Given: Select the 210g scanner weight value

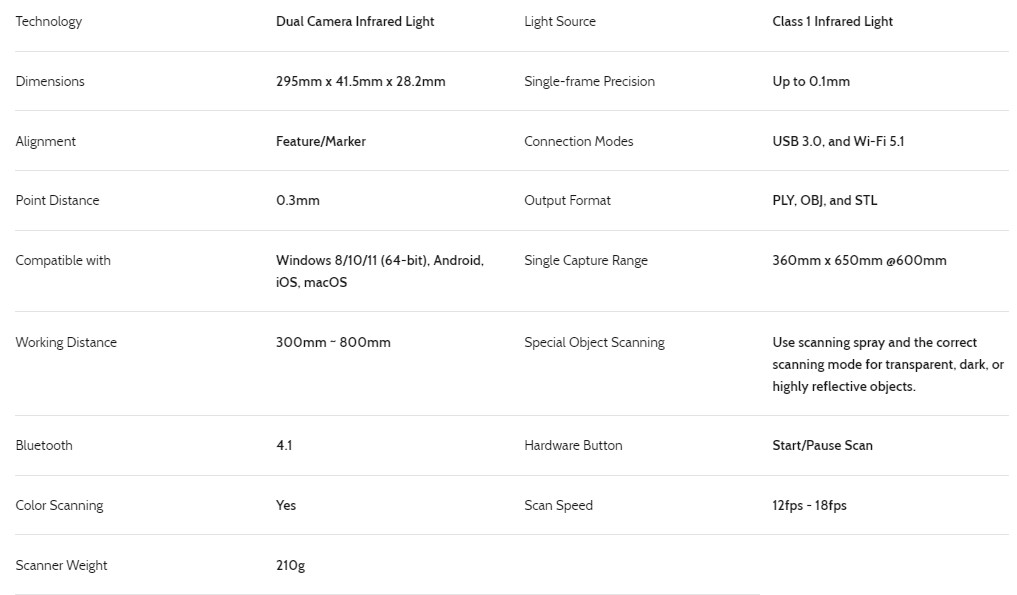Looking at the screenshot, I should tap(290, 565).
